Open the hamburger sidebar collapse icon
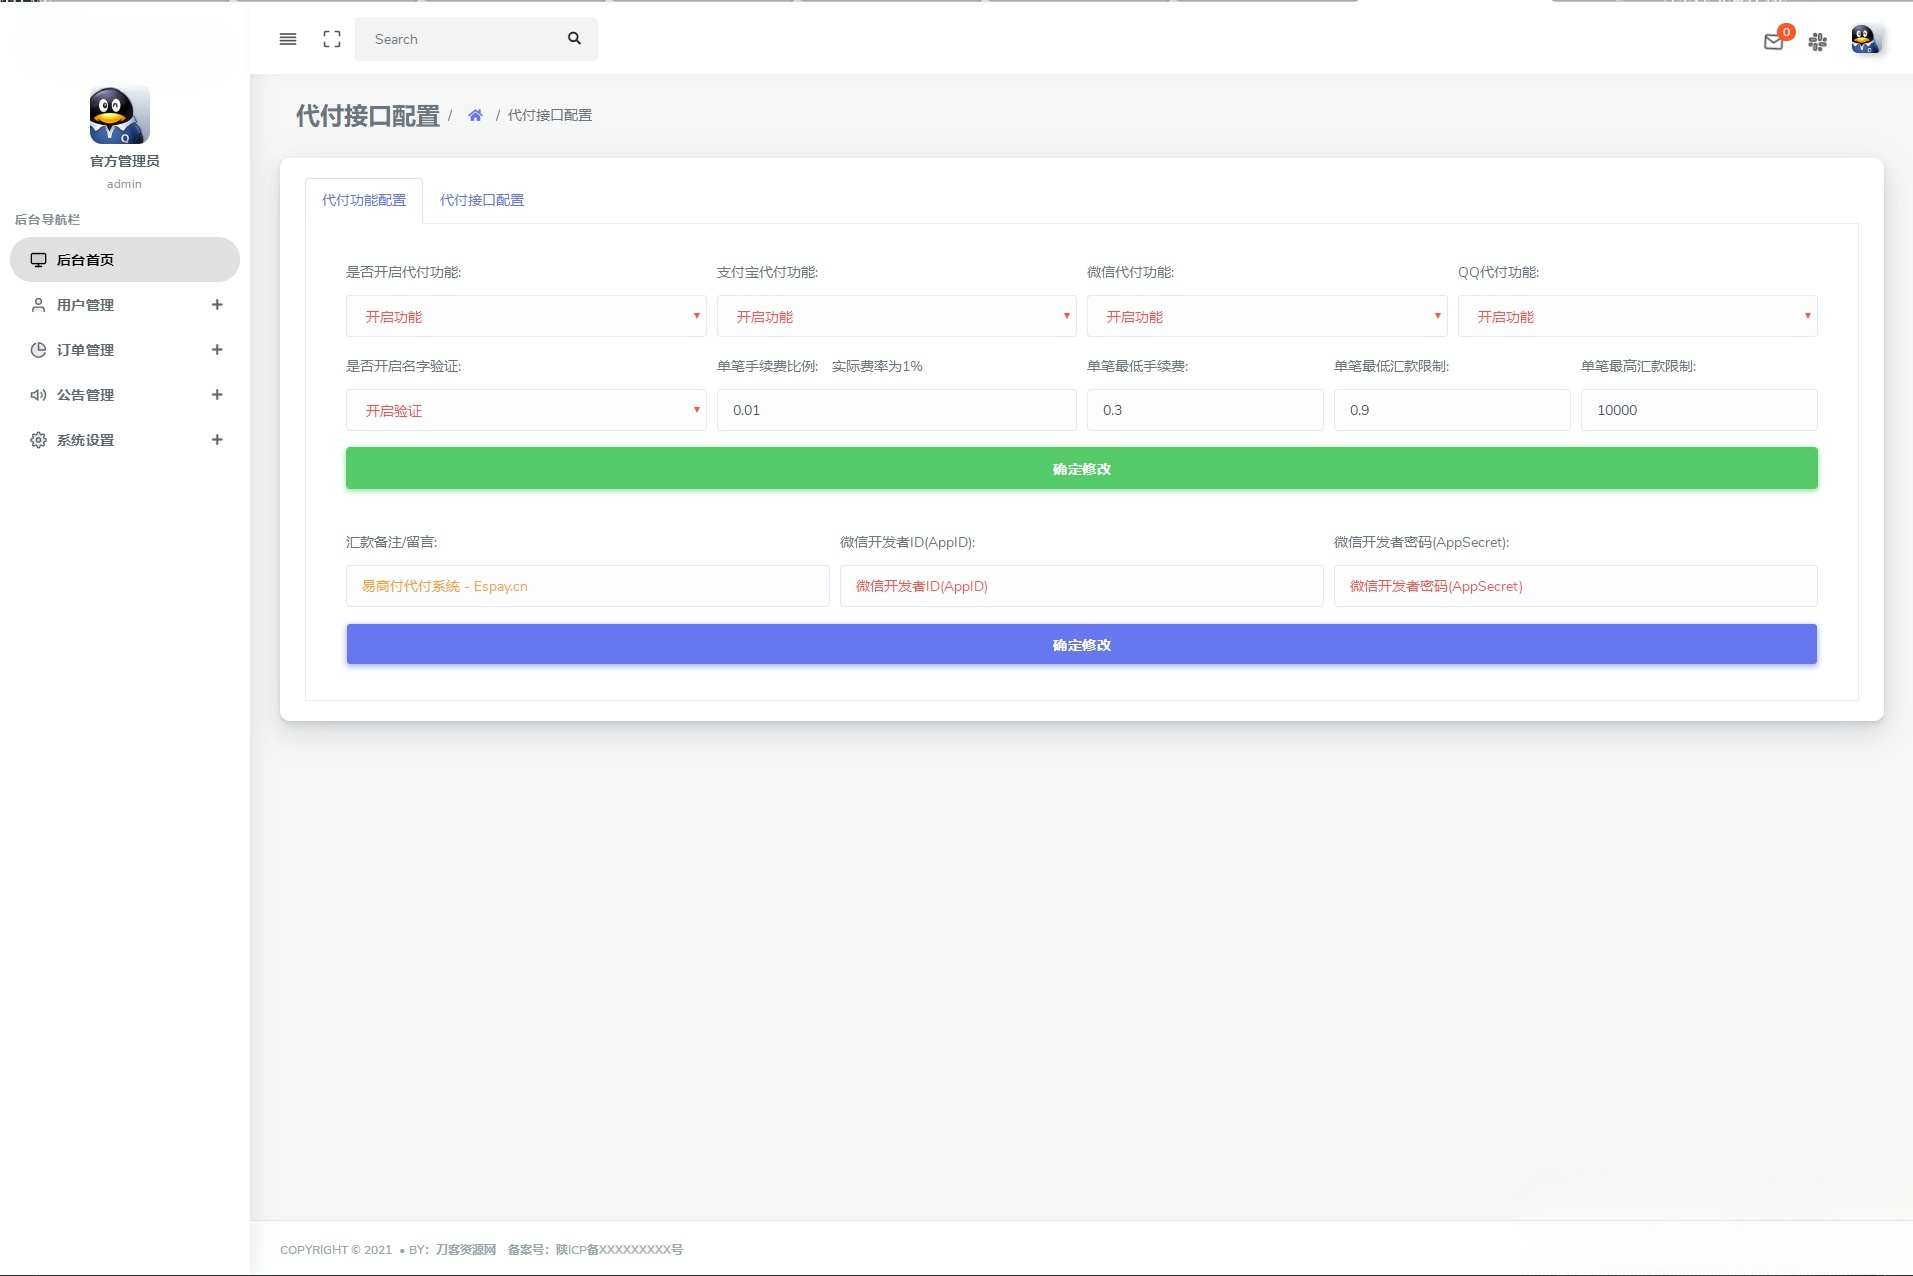Screen dimensions: 1913x1276 [288, 39]
